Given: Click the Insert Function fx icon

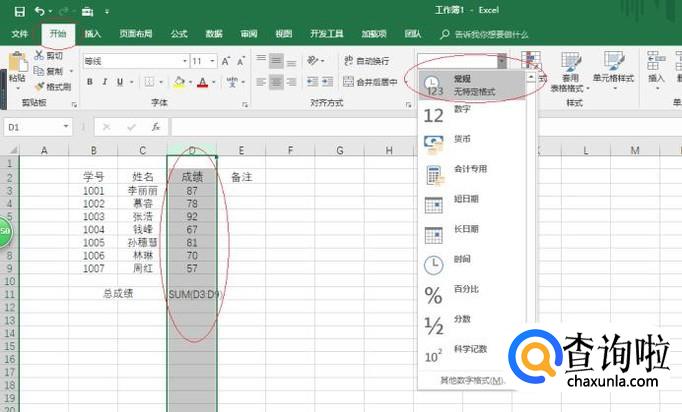Looking at the screenshot, I should click(156, 127).
